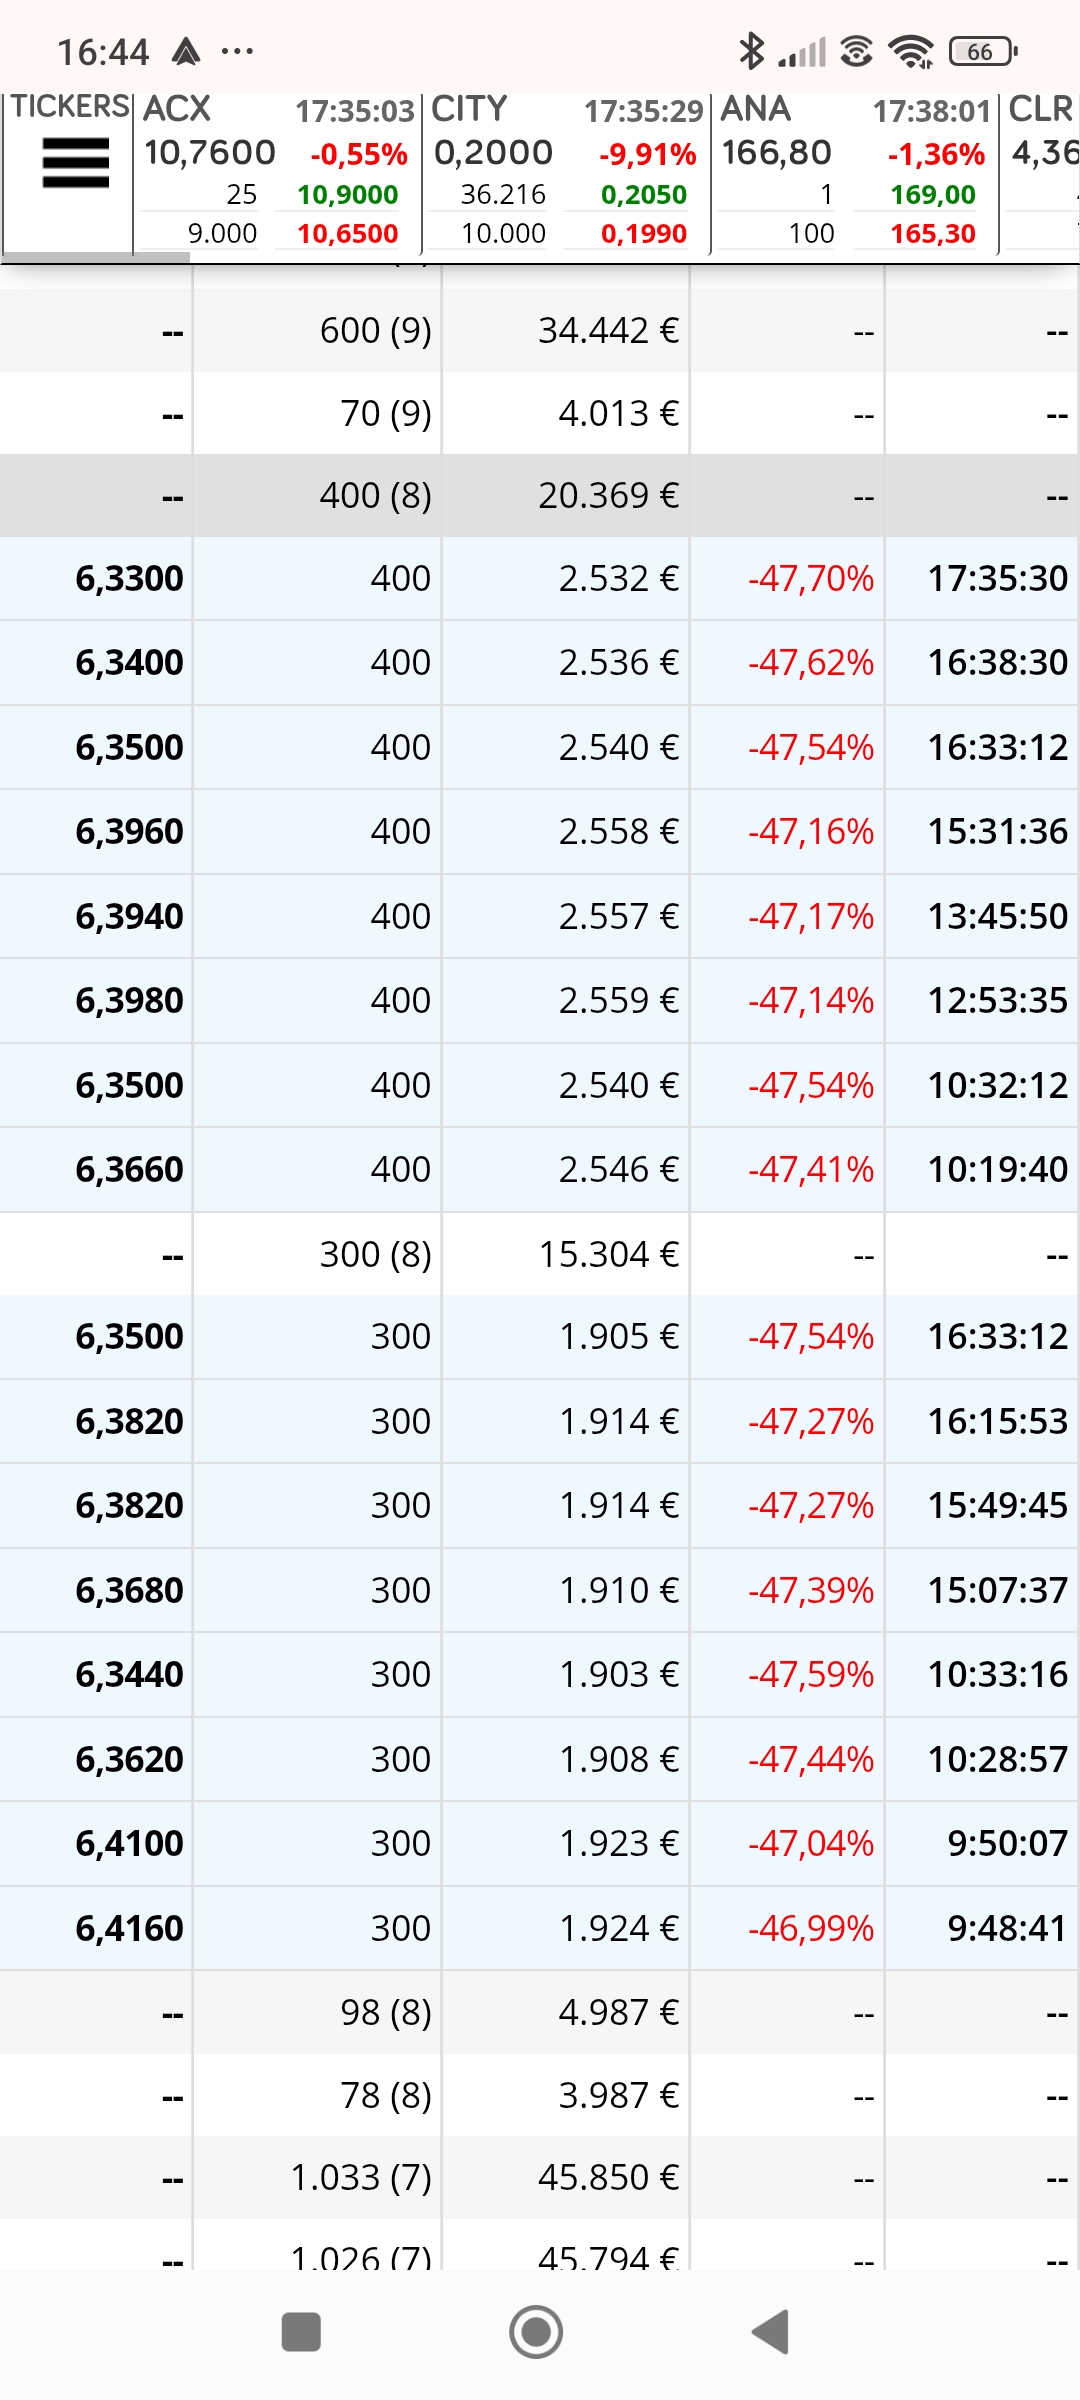Image resolution: width=1080 pixels, height=2400 pixels.
Task: Tap the Android recent apps square
Action: tap(301, 2332)
